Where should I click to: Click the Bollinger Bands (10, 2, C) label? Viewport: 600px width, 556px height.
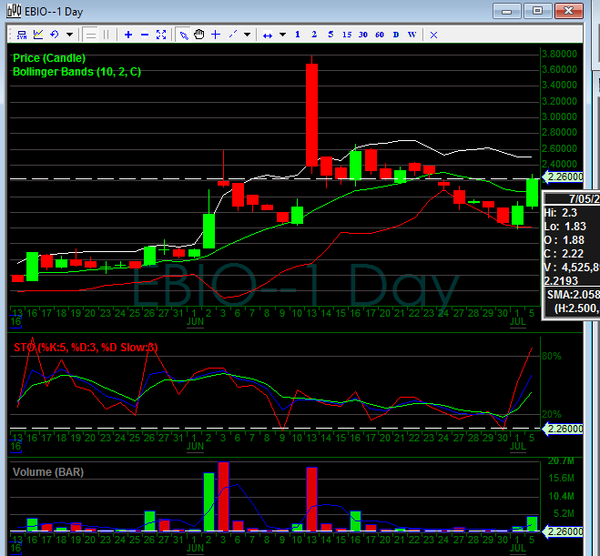coord(76,72)
